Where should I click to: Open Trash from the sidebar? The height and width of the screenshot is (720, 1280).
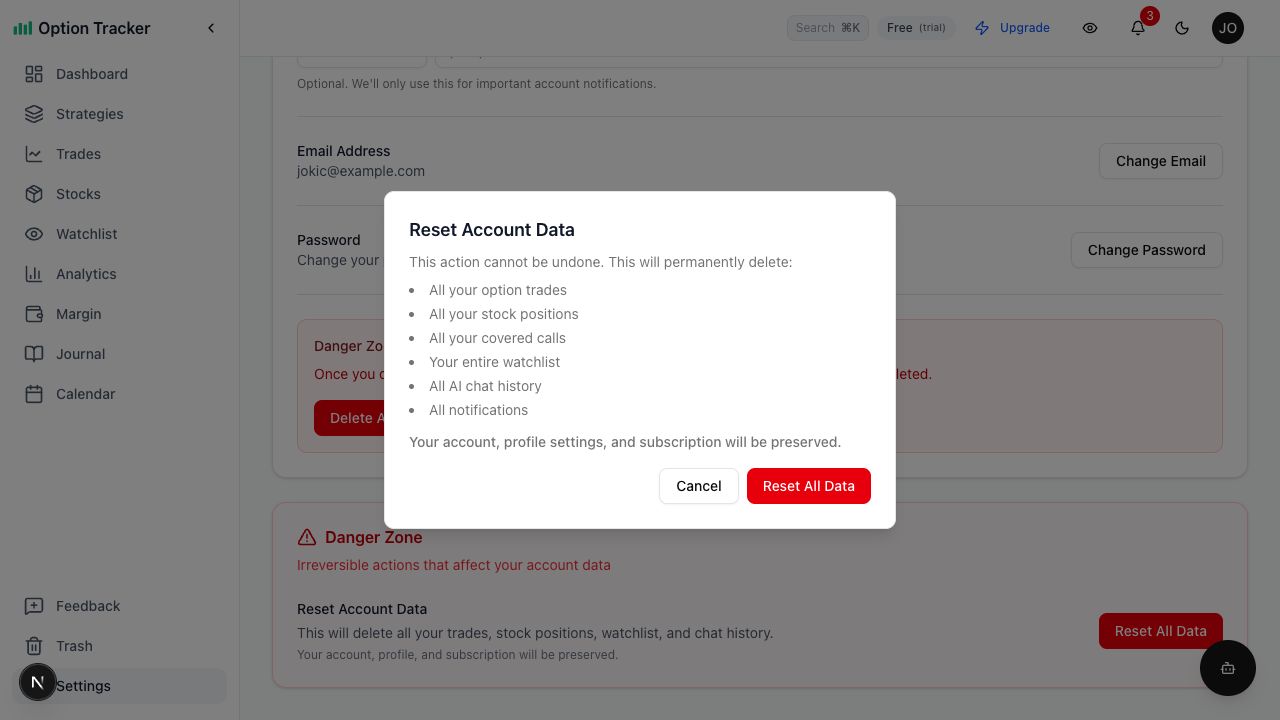pyautogui.click(x=74, y=646)
